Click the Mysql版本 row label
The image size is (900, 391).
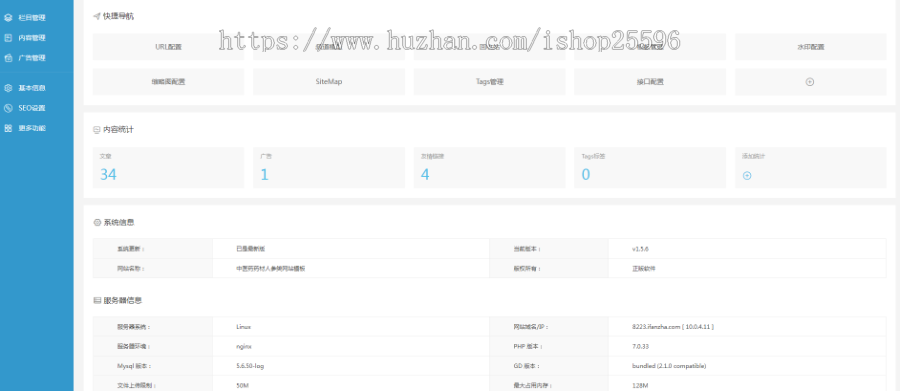click(x=134, y=366)
